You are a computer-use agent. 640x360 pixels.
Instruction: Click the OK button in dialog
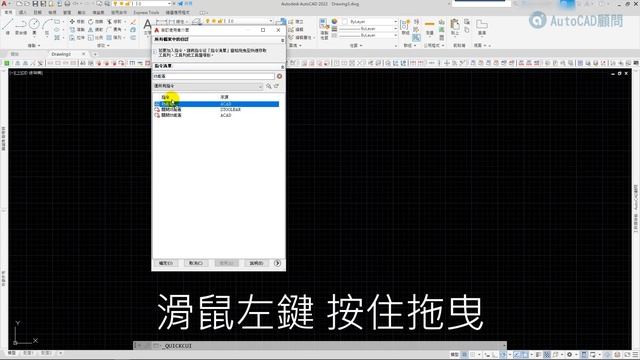coord(166,263)
